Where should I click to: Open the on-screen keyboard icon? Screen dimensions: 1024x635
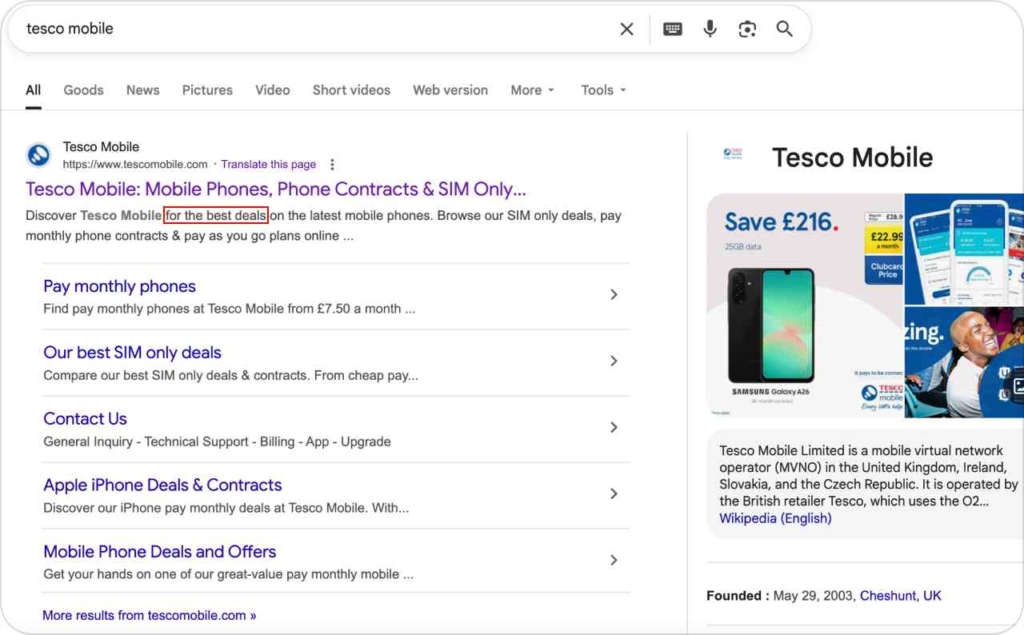[672, 29]
